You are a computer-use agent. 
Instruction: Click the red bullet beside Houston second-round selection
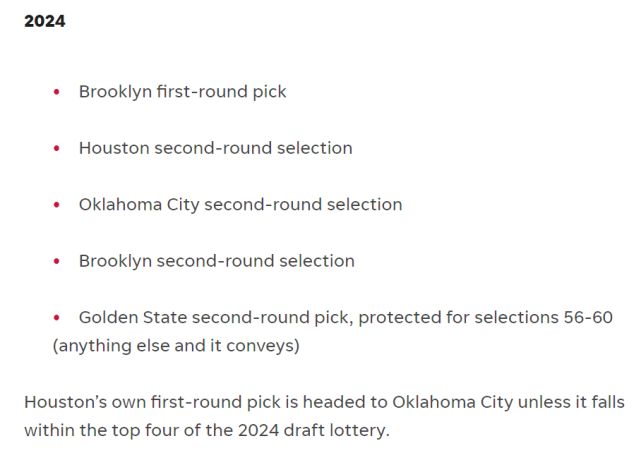click(x=57, y=148)
